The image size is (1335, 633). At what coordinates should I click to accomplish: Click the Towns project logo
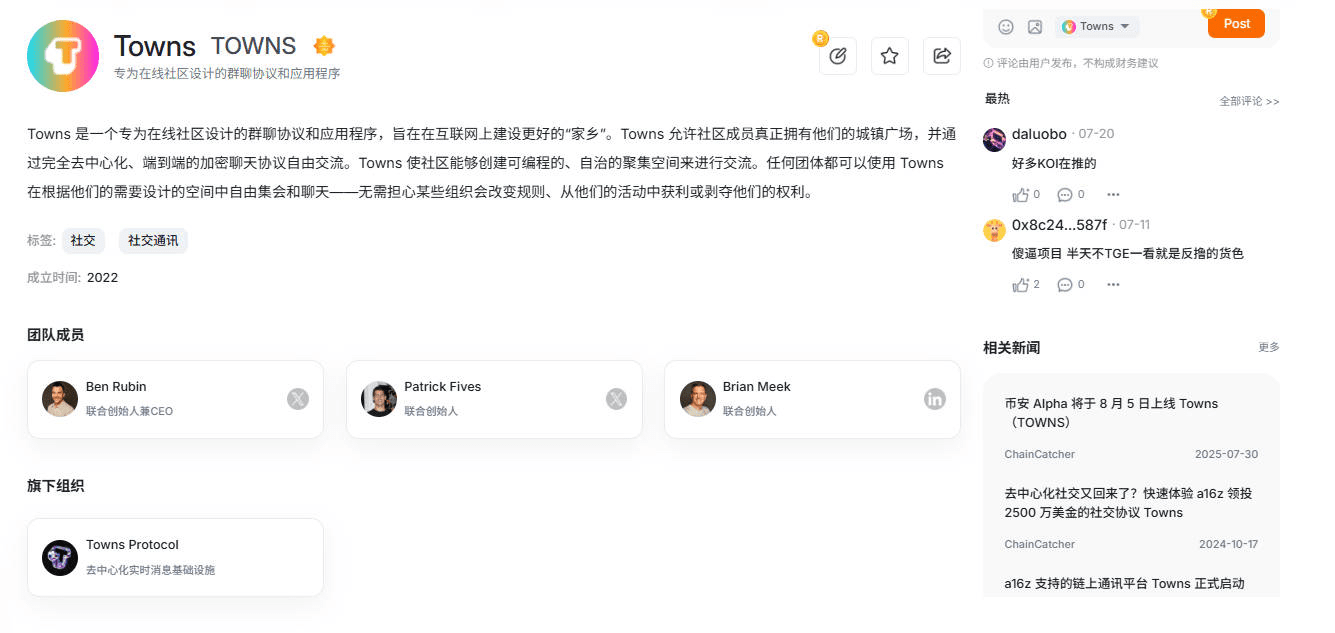pyautogui.click(x=63, y=56)
